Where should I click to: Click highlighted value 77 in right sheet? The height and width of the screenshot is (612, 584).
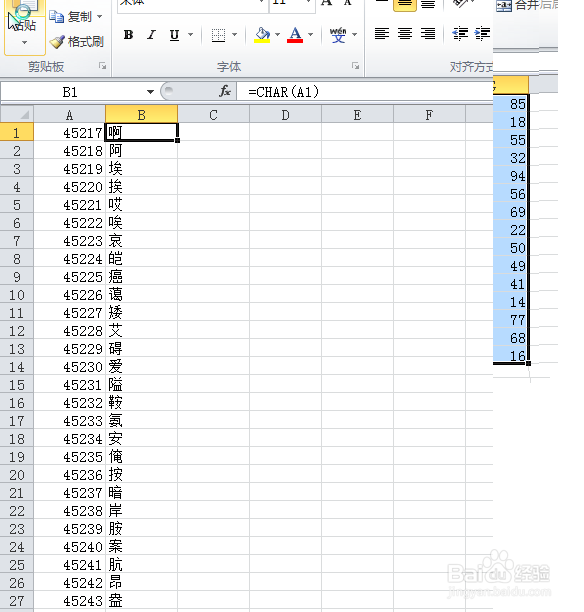click(x=511, y=320)
